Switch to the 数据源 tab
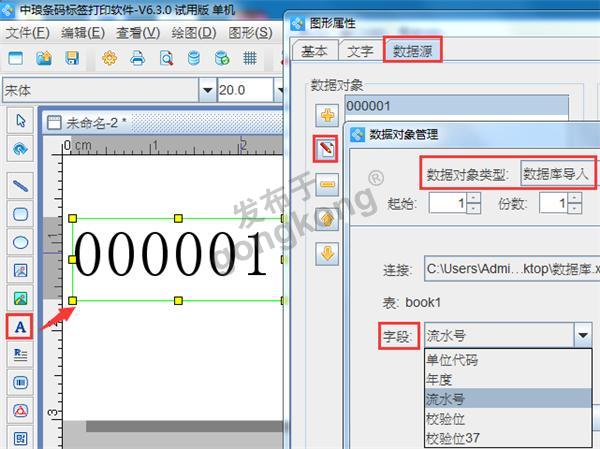Viewport: 600px width, 449px height. pos(412,50)
